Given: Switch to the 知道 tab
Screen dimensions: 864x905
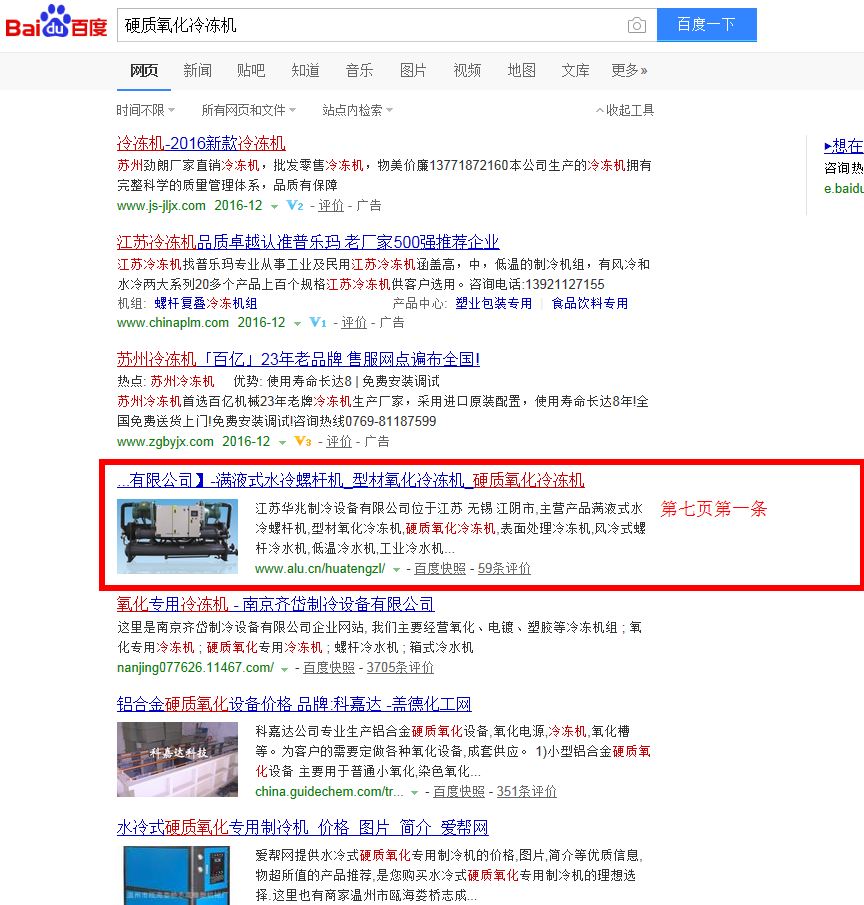Looking at the screenshot, I should [305, 70].
